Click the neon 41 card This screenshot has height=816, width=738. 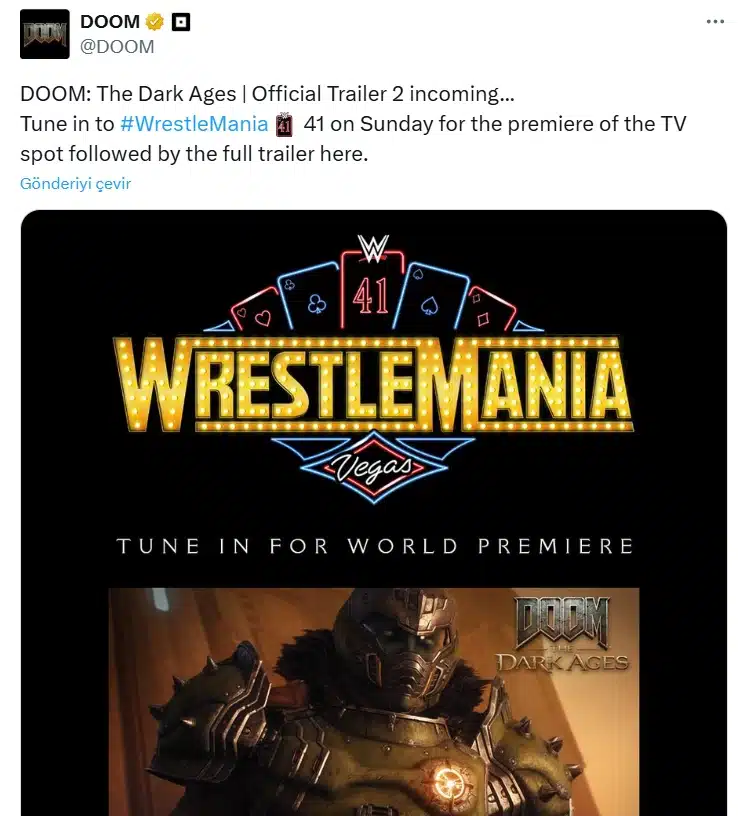(x=373, y=291)
